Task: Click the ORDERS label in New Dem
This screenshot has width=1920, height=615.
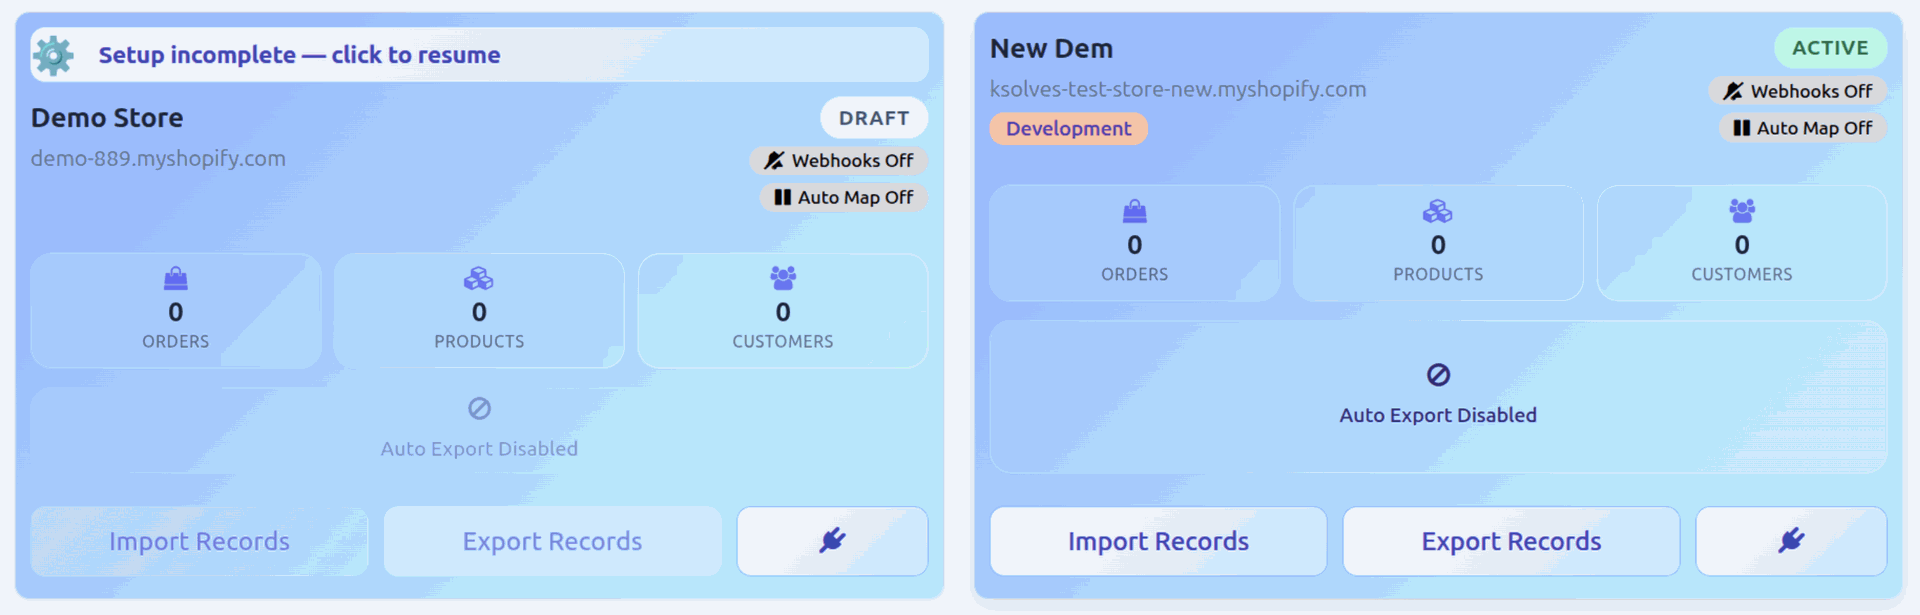Action: [x=1135, y=274]
